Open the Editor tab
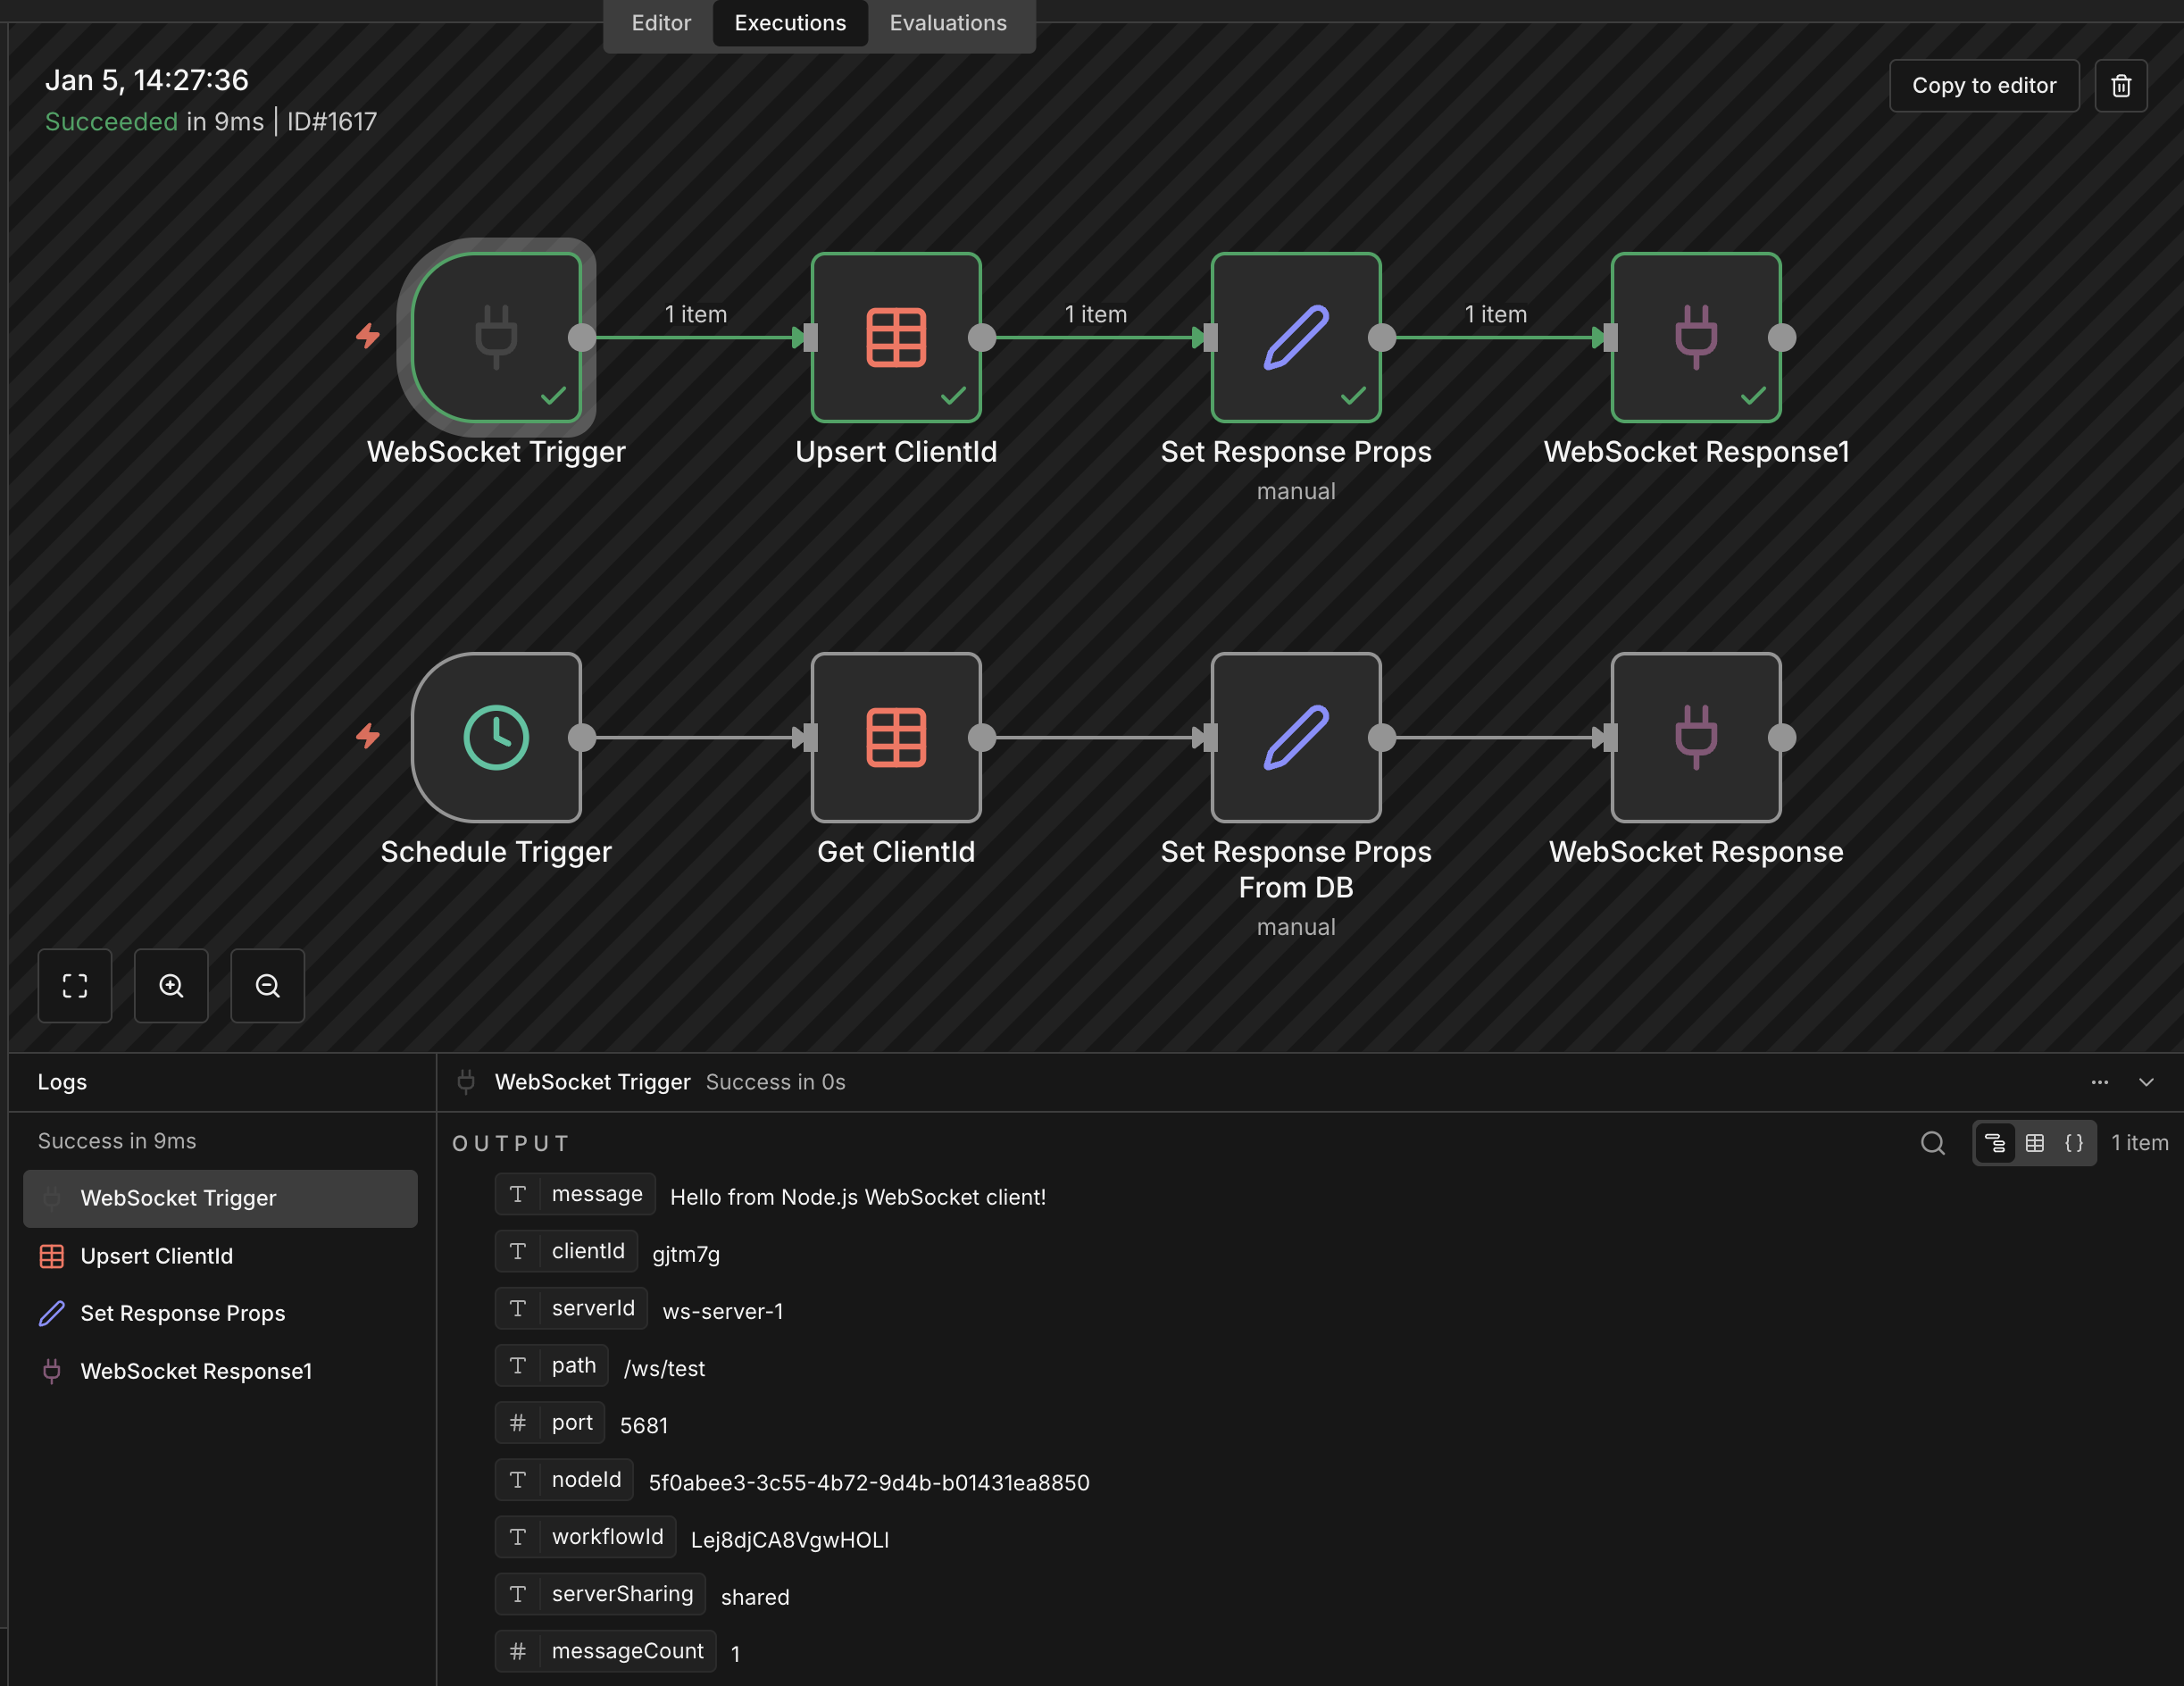Screen dimensions: 2184x1686 [661, 23]
